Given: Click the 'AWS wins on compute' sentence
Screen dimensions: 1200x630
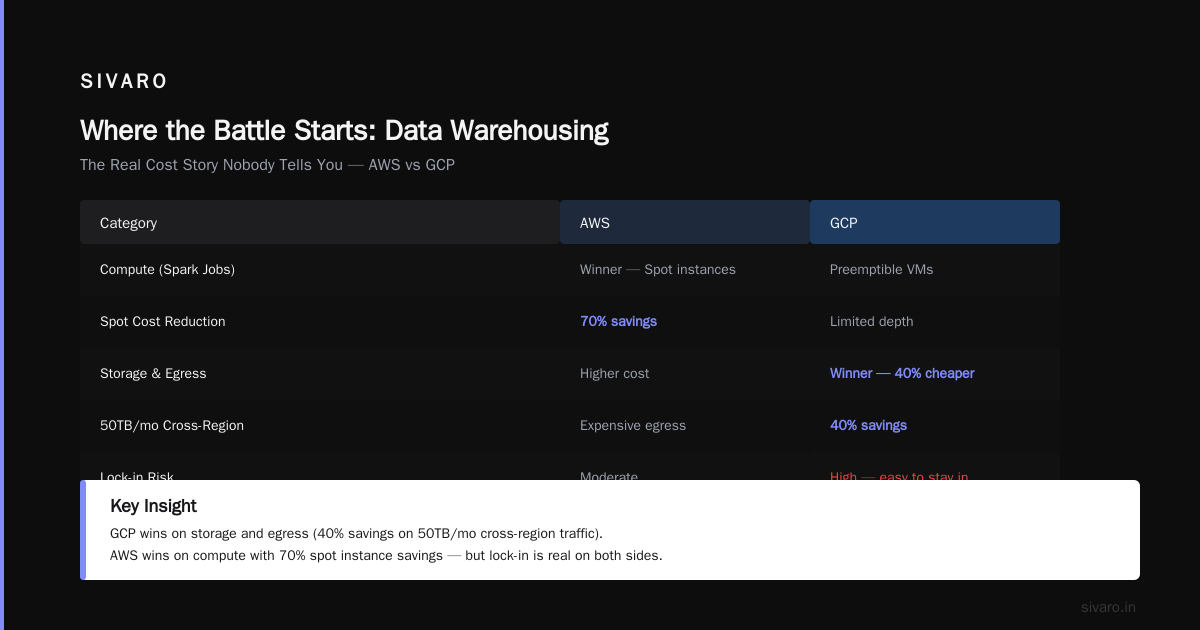Looking at the screenshot, I should click(386, 556).
